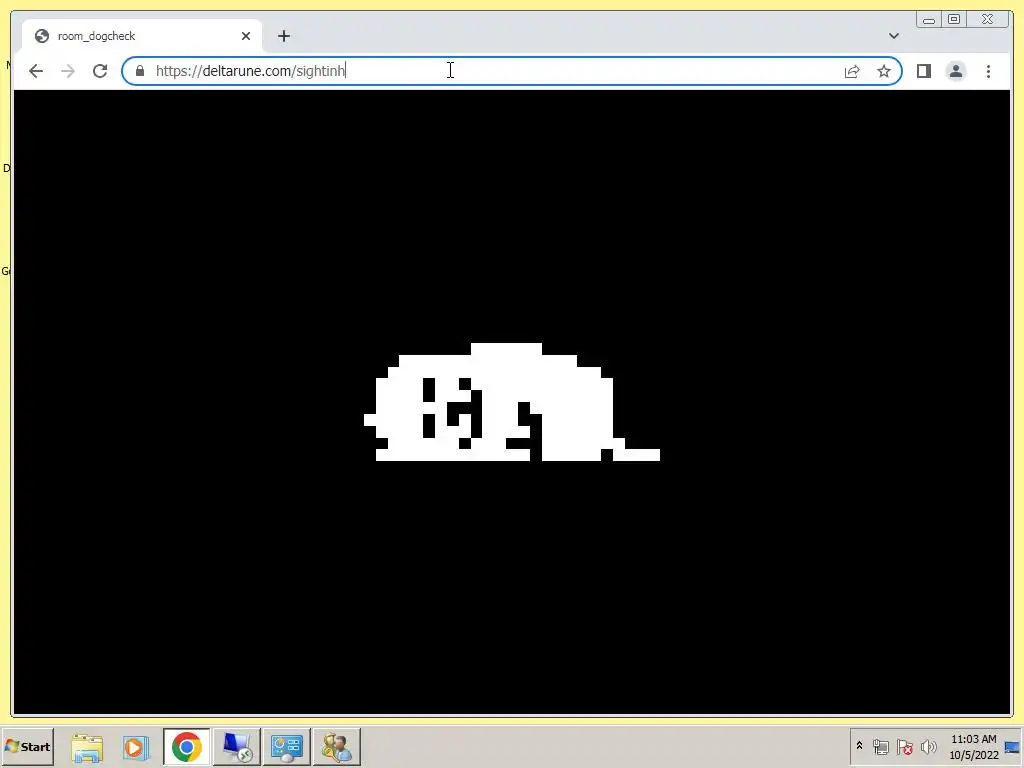
Task: Close the Chrome window
Action: click(x=989, y=20)
